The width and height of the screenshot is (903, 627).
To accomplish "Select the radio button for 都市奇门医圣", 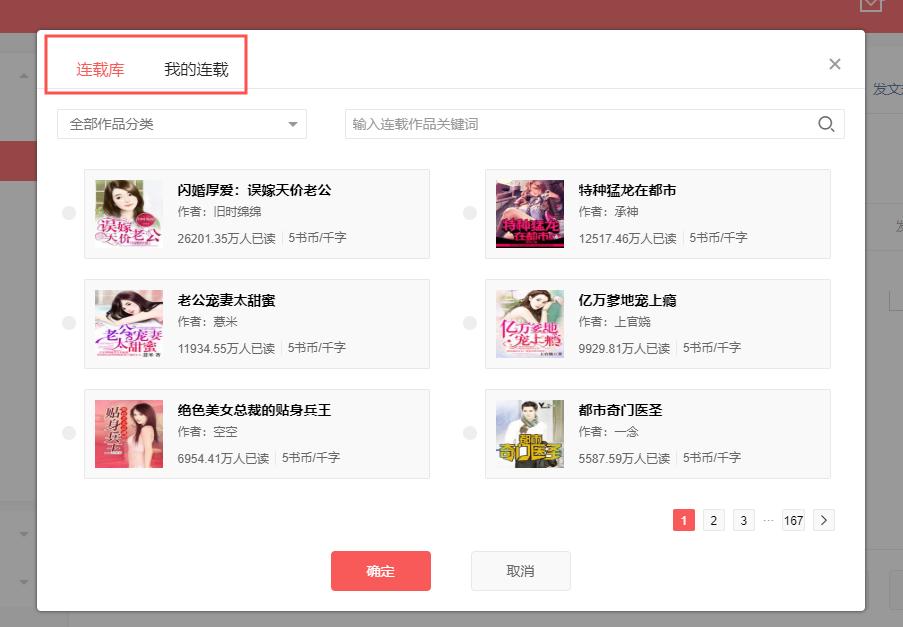I will (x=469, y=433).
